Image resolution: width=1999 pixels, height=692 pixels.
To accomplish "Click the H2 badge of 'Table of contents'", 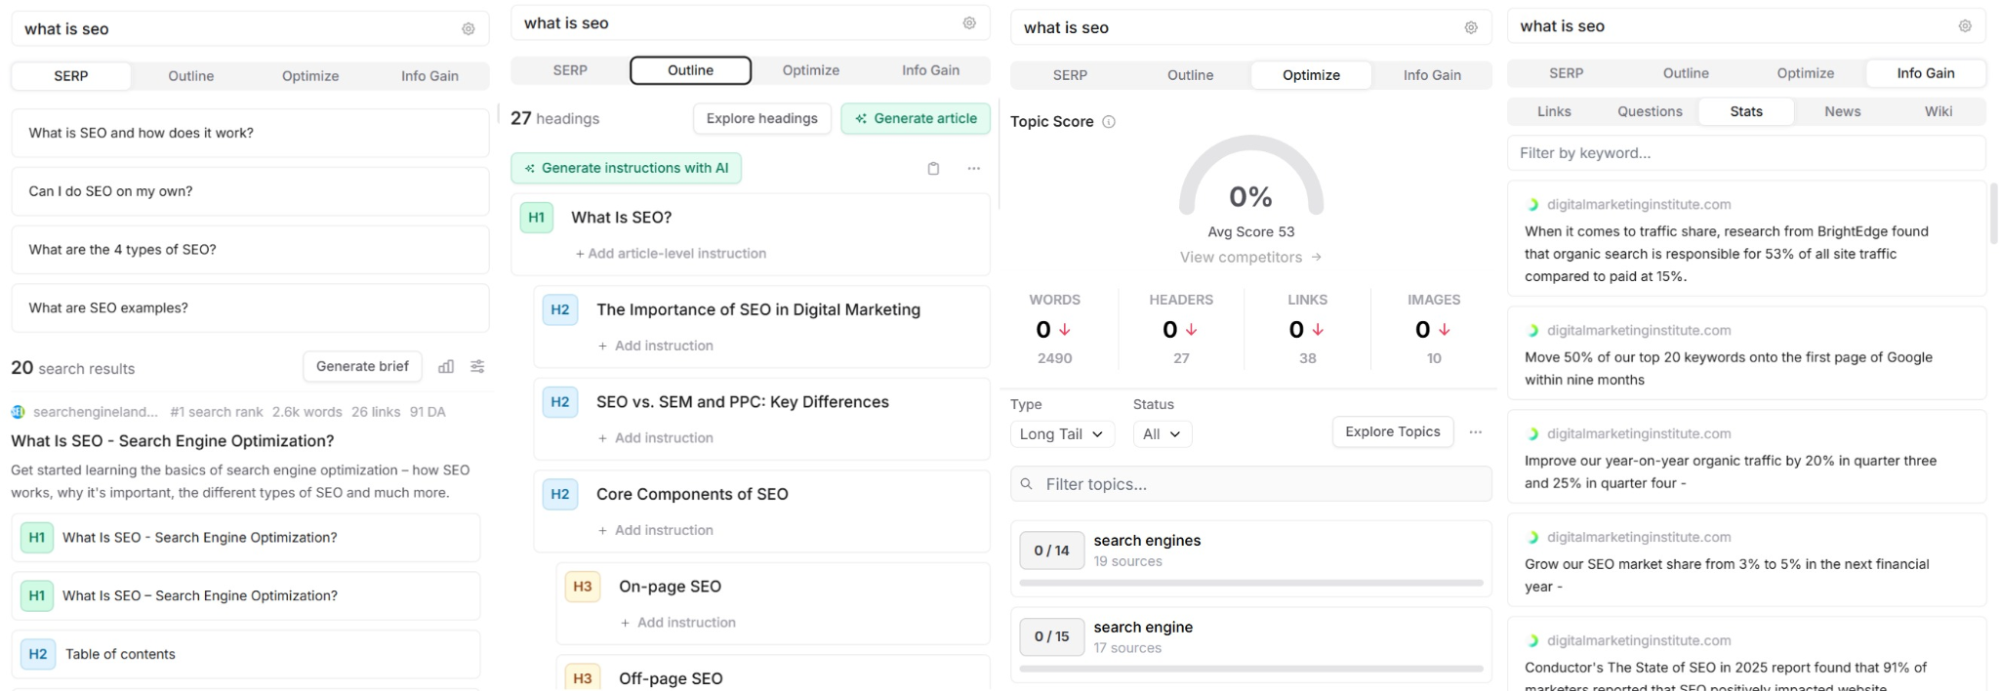I will 38,654.
